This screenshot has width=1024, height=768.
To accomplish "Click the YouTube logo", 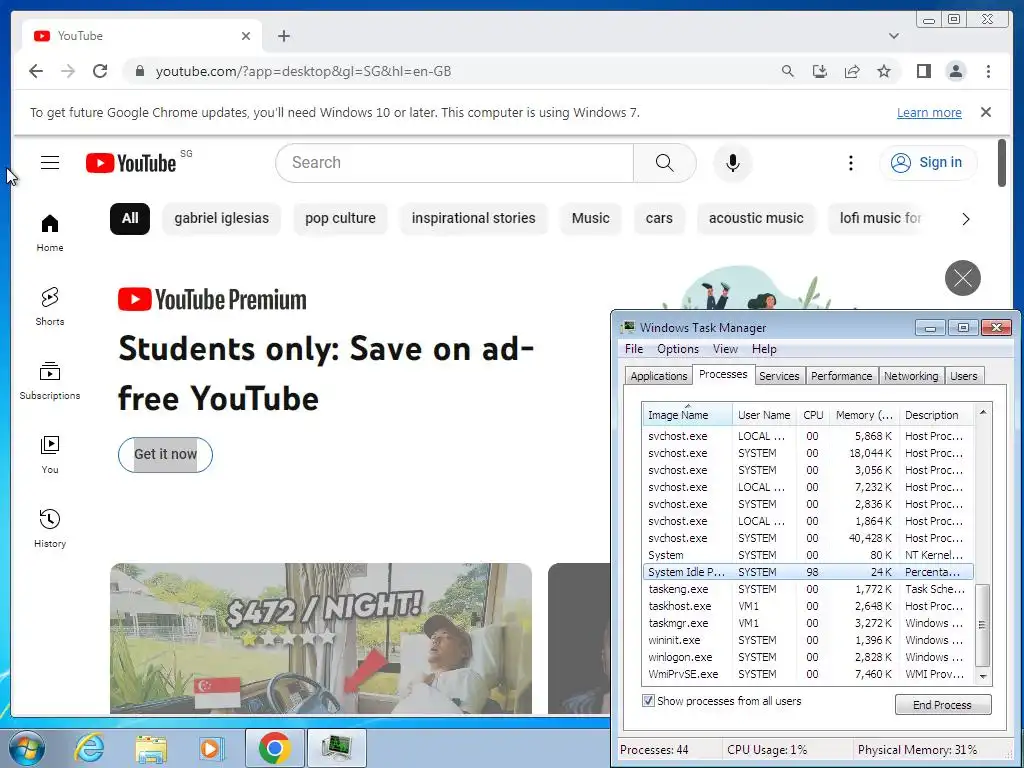I will coord(131,163).
